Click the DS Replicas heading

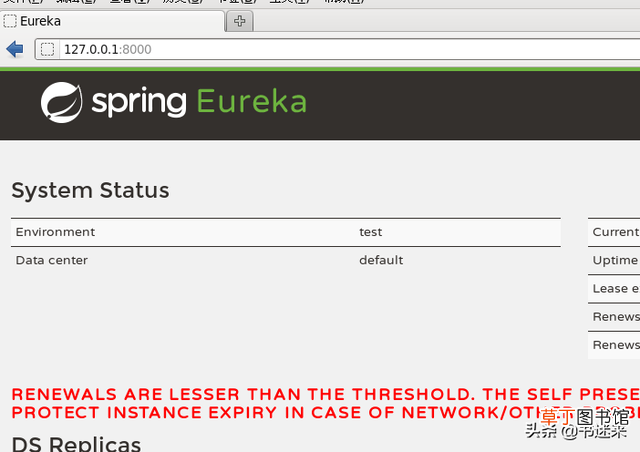(76, 443)
